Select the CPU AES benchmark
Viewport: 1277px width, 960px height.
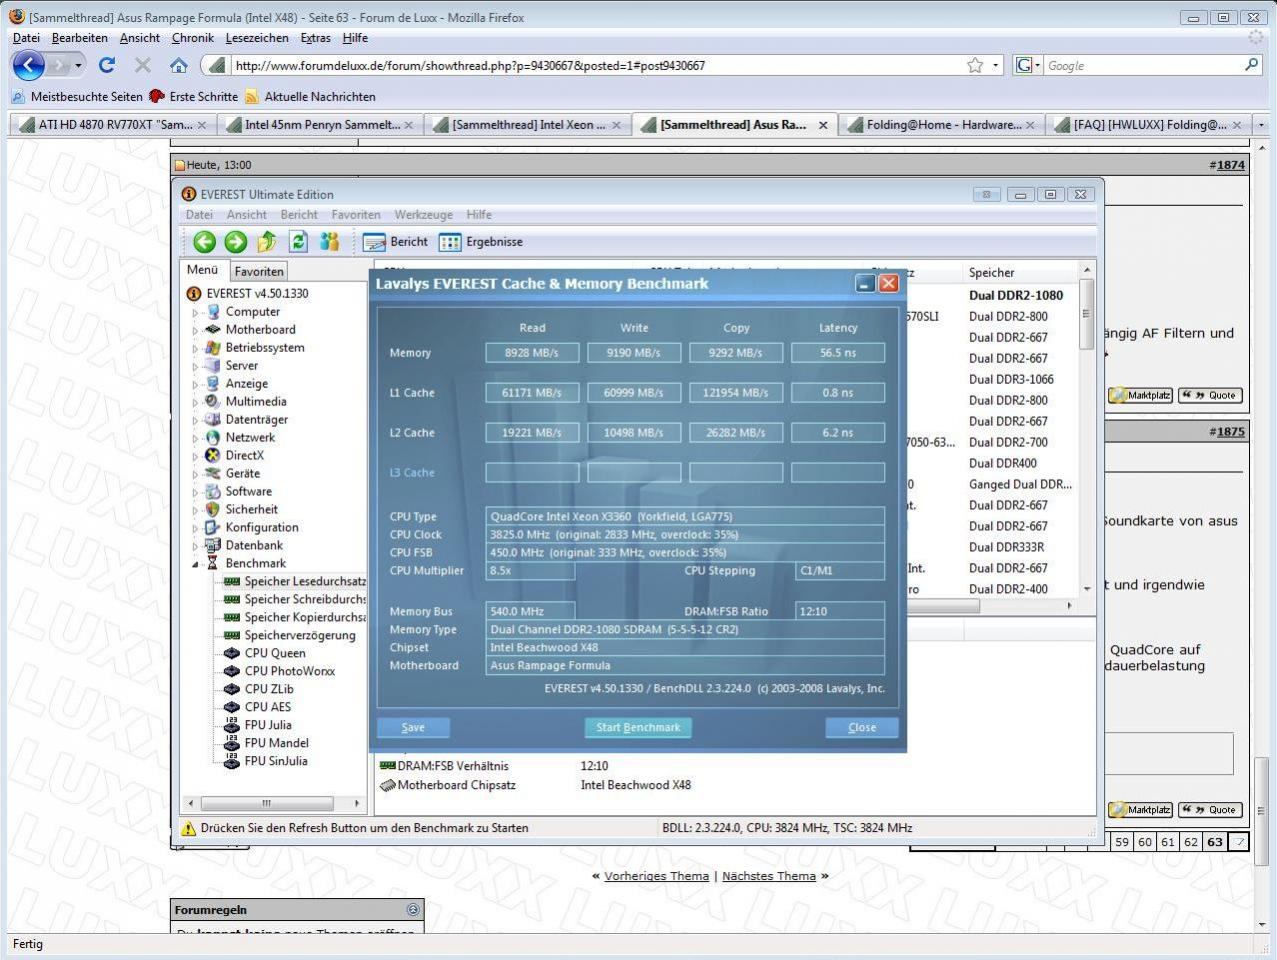pyautogui.click(x=268, y=707)
